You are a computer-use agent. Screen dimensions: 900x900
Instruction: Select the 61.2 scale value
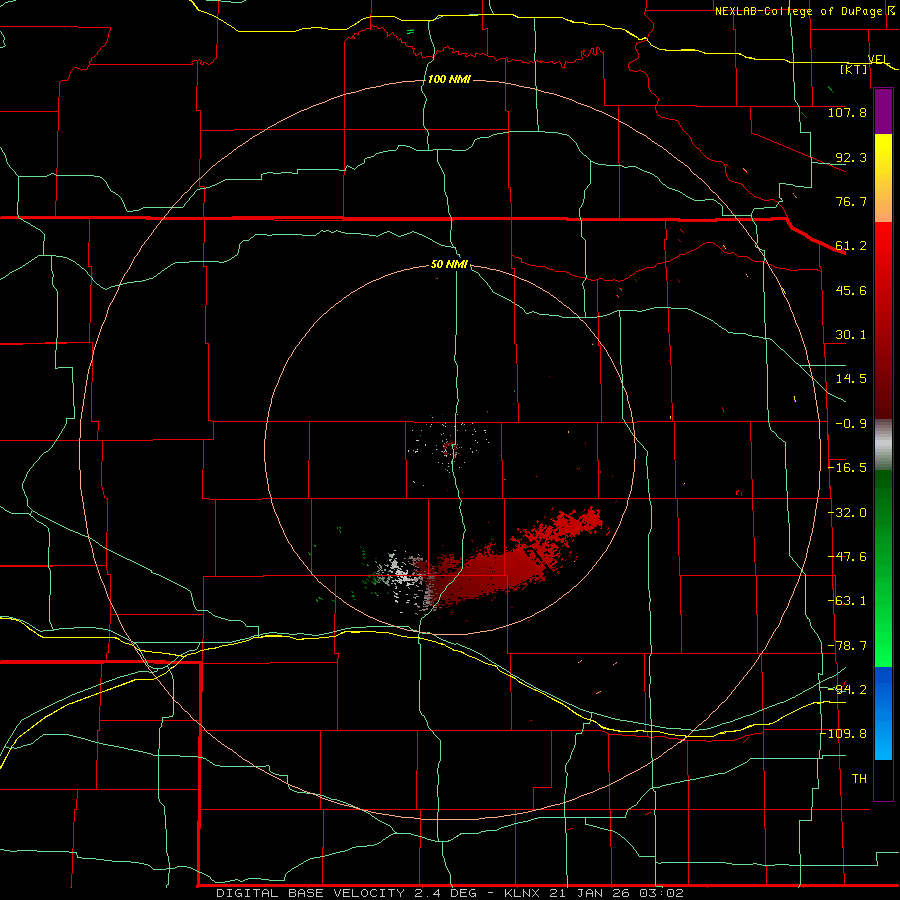click(x=851, y=246)
